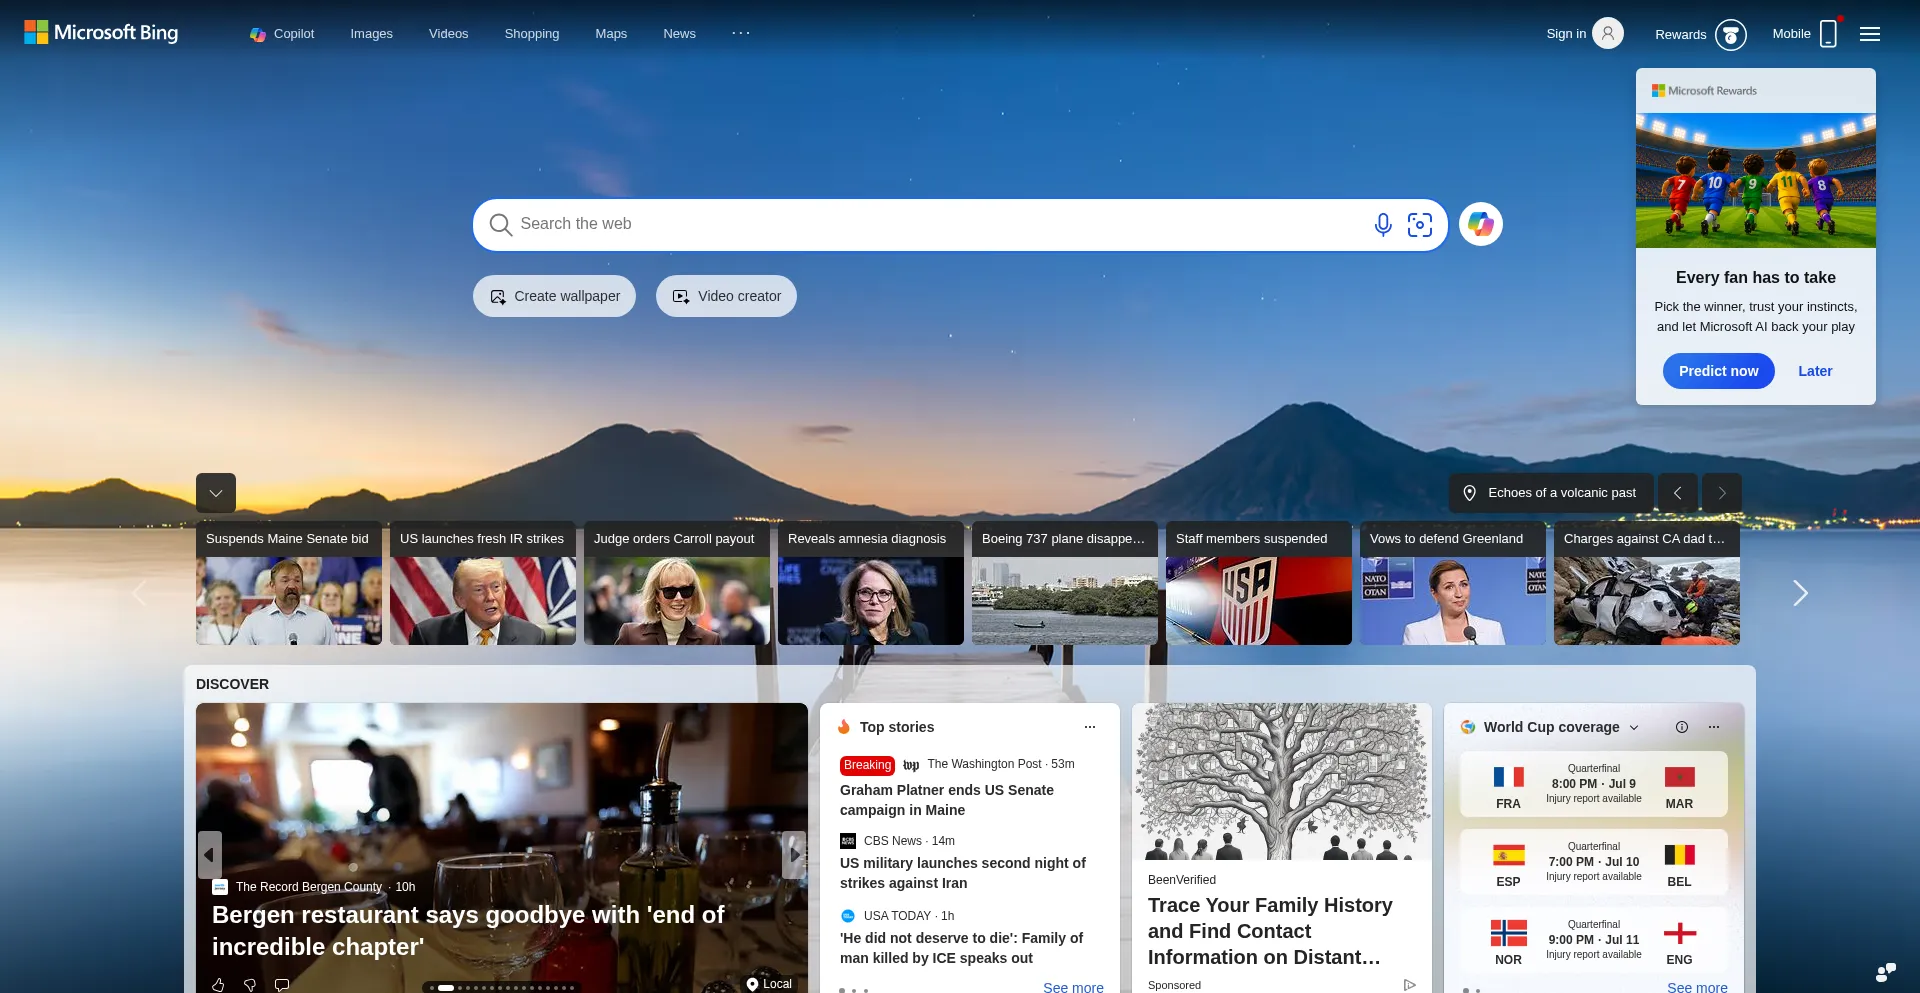Open the Trace Your Family History ad
Screen dimensions: 1920x993
tap(1270, 931)
